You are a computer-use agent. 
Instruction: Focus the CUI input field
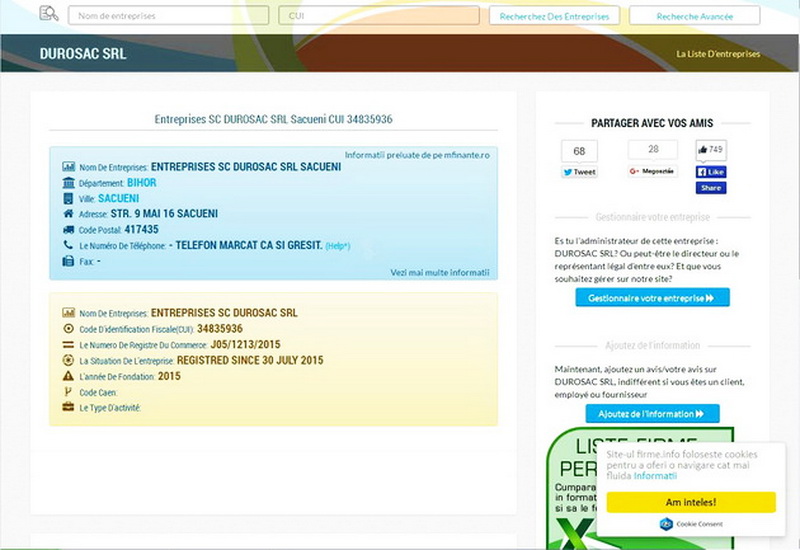[x=379, y=16]
